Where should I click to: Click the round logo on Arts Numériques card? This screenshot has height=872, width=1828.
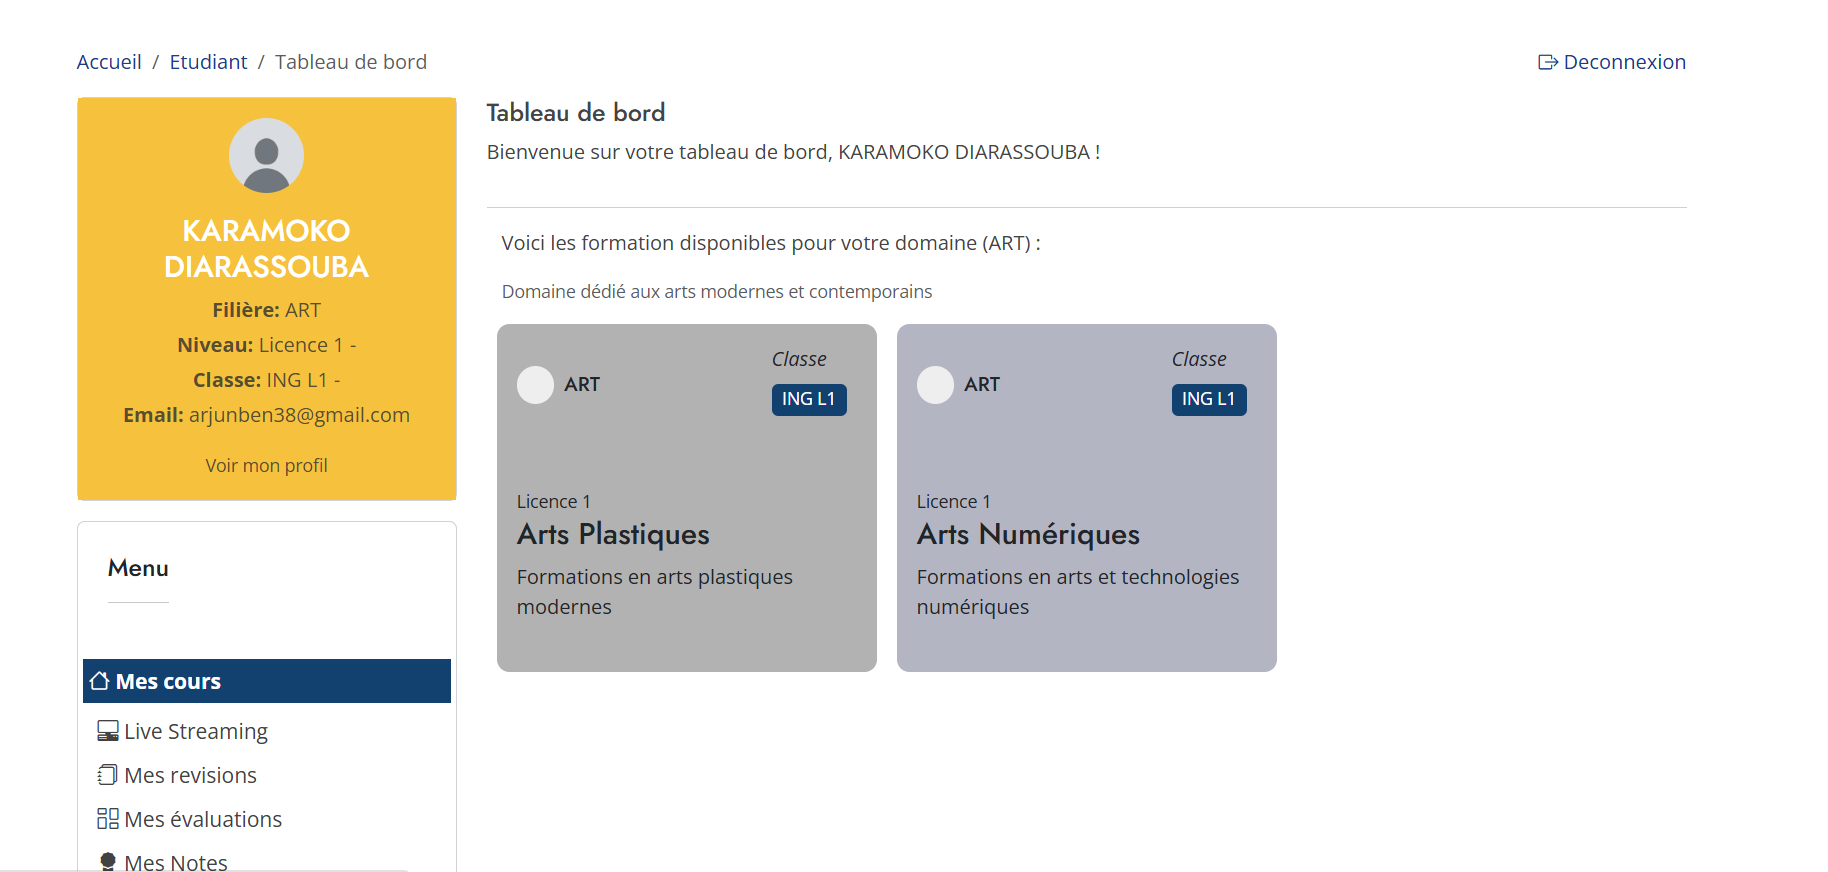pos(935,385)
